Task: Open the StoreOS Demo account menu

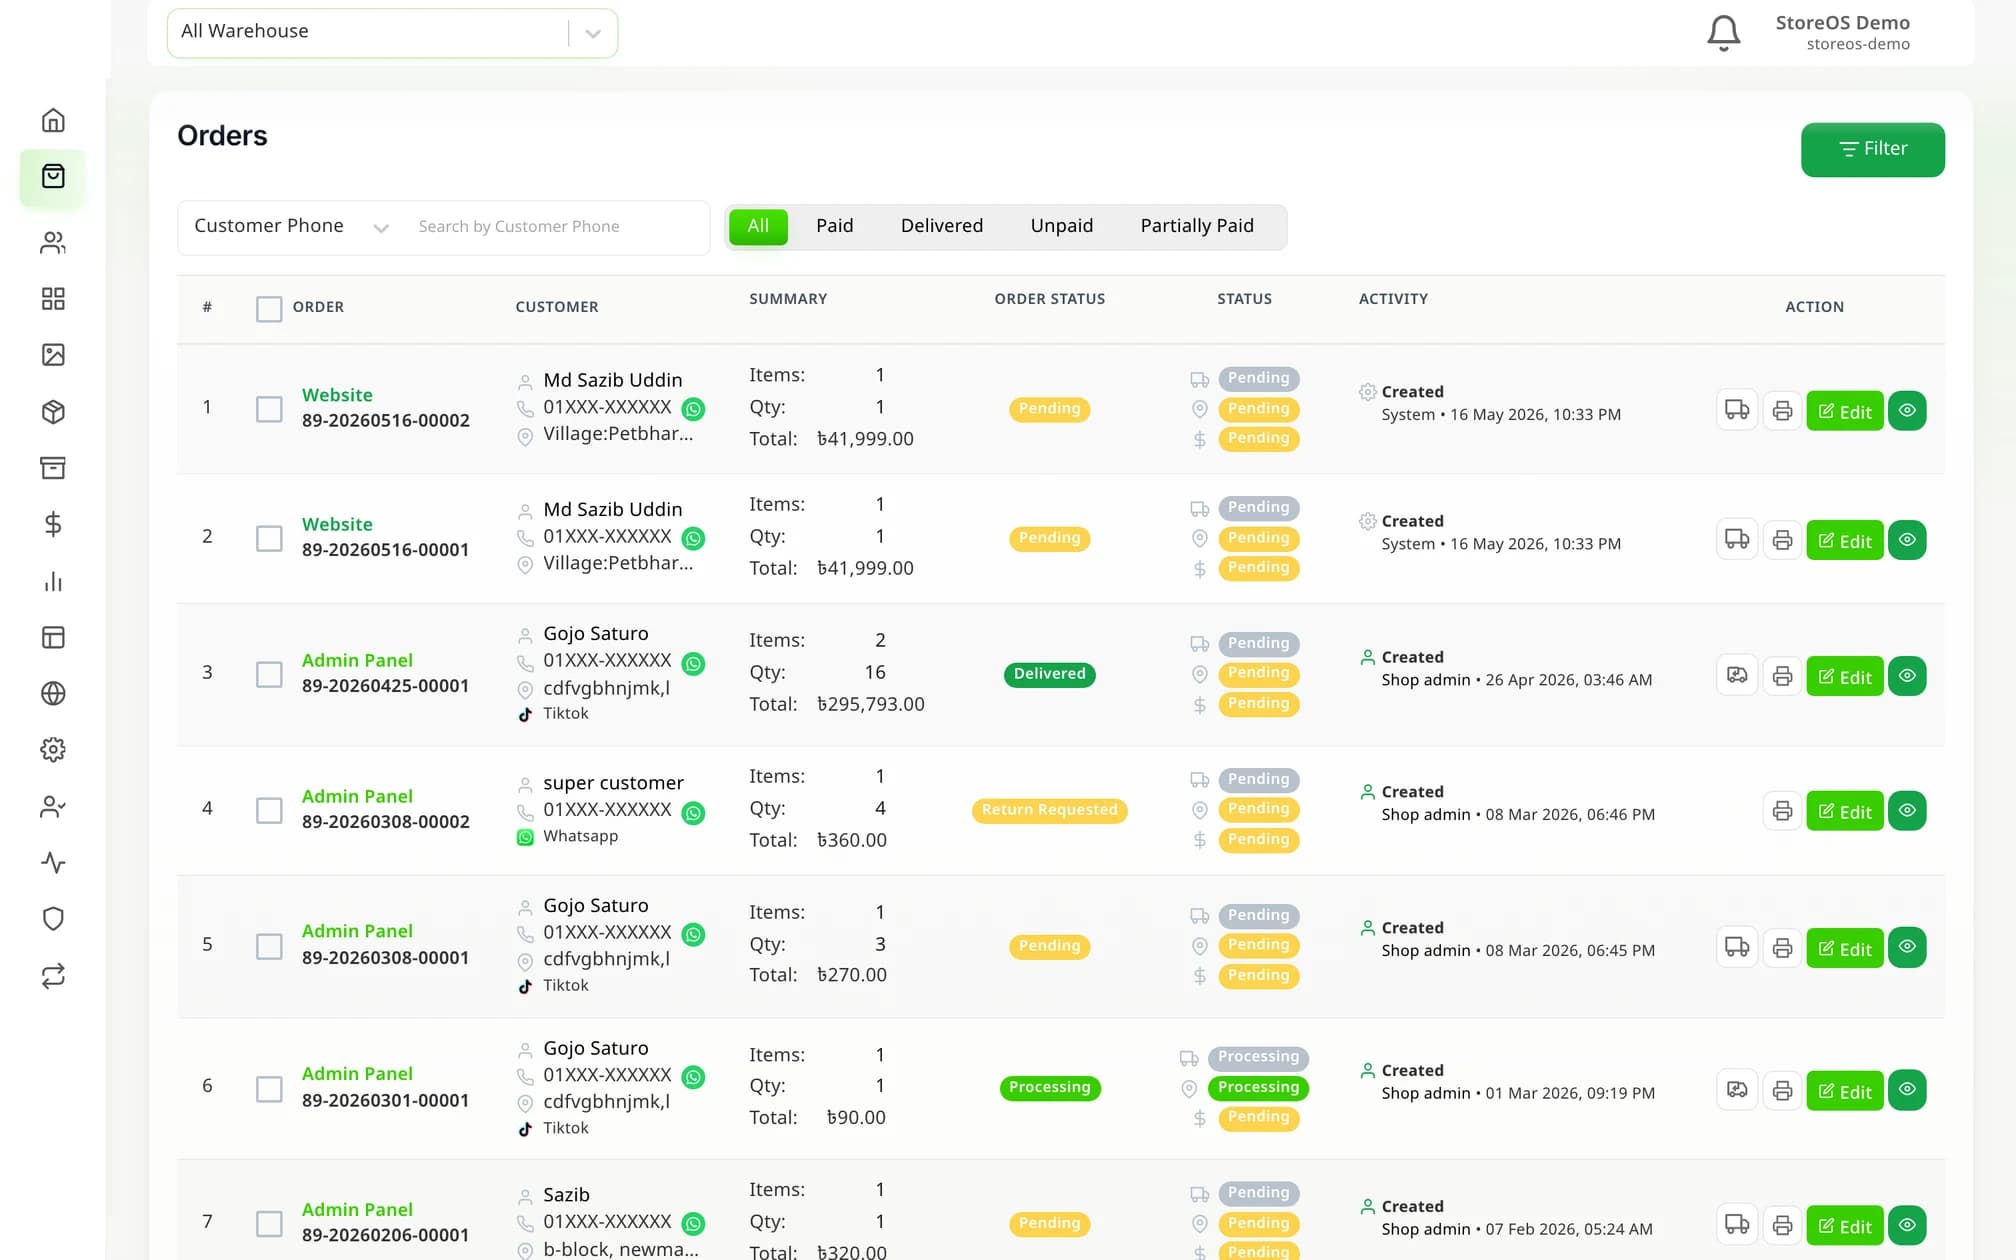Action: [1842, 32]
